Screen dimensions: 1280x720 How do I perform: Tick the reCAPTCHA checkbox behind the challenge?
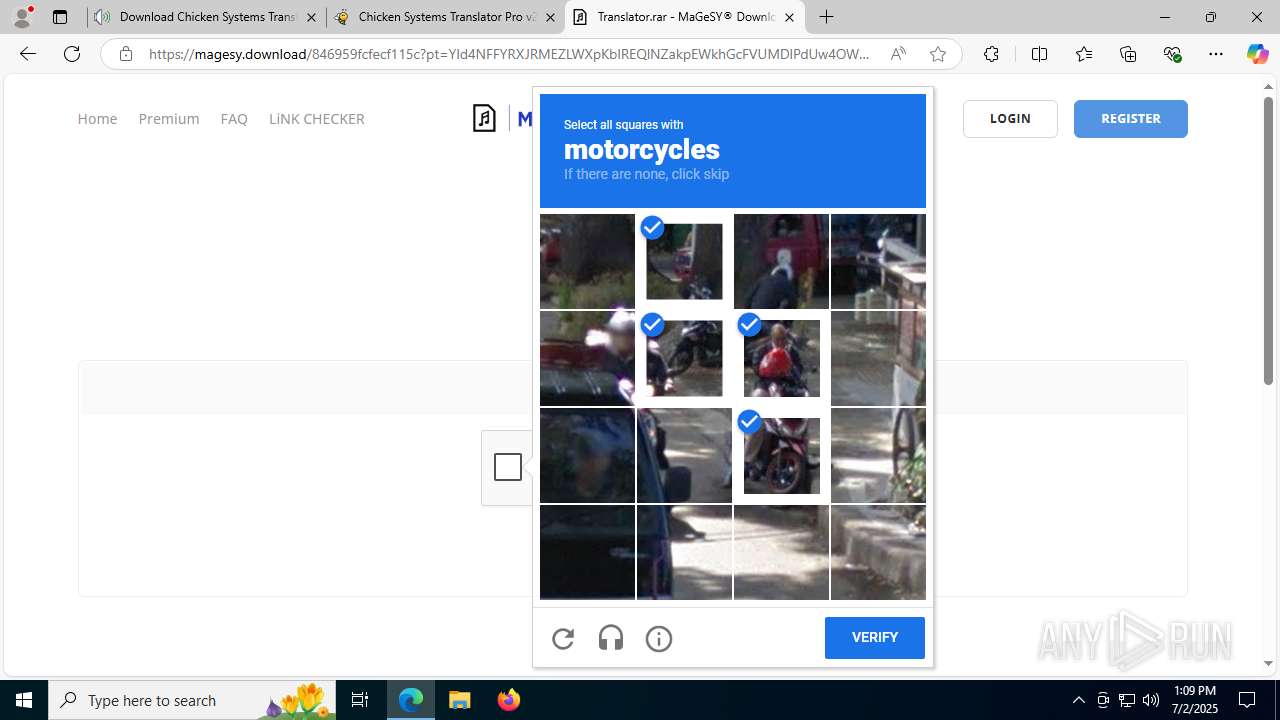[x=508, y=467]
